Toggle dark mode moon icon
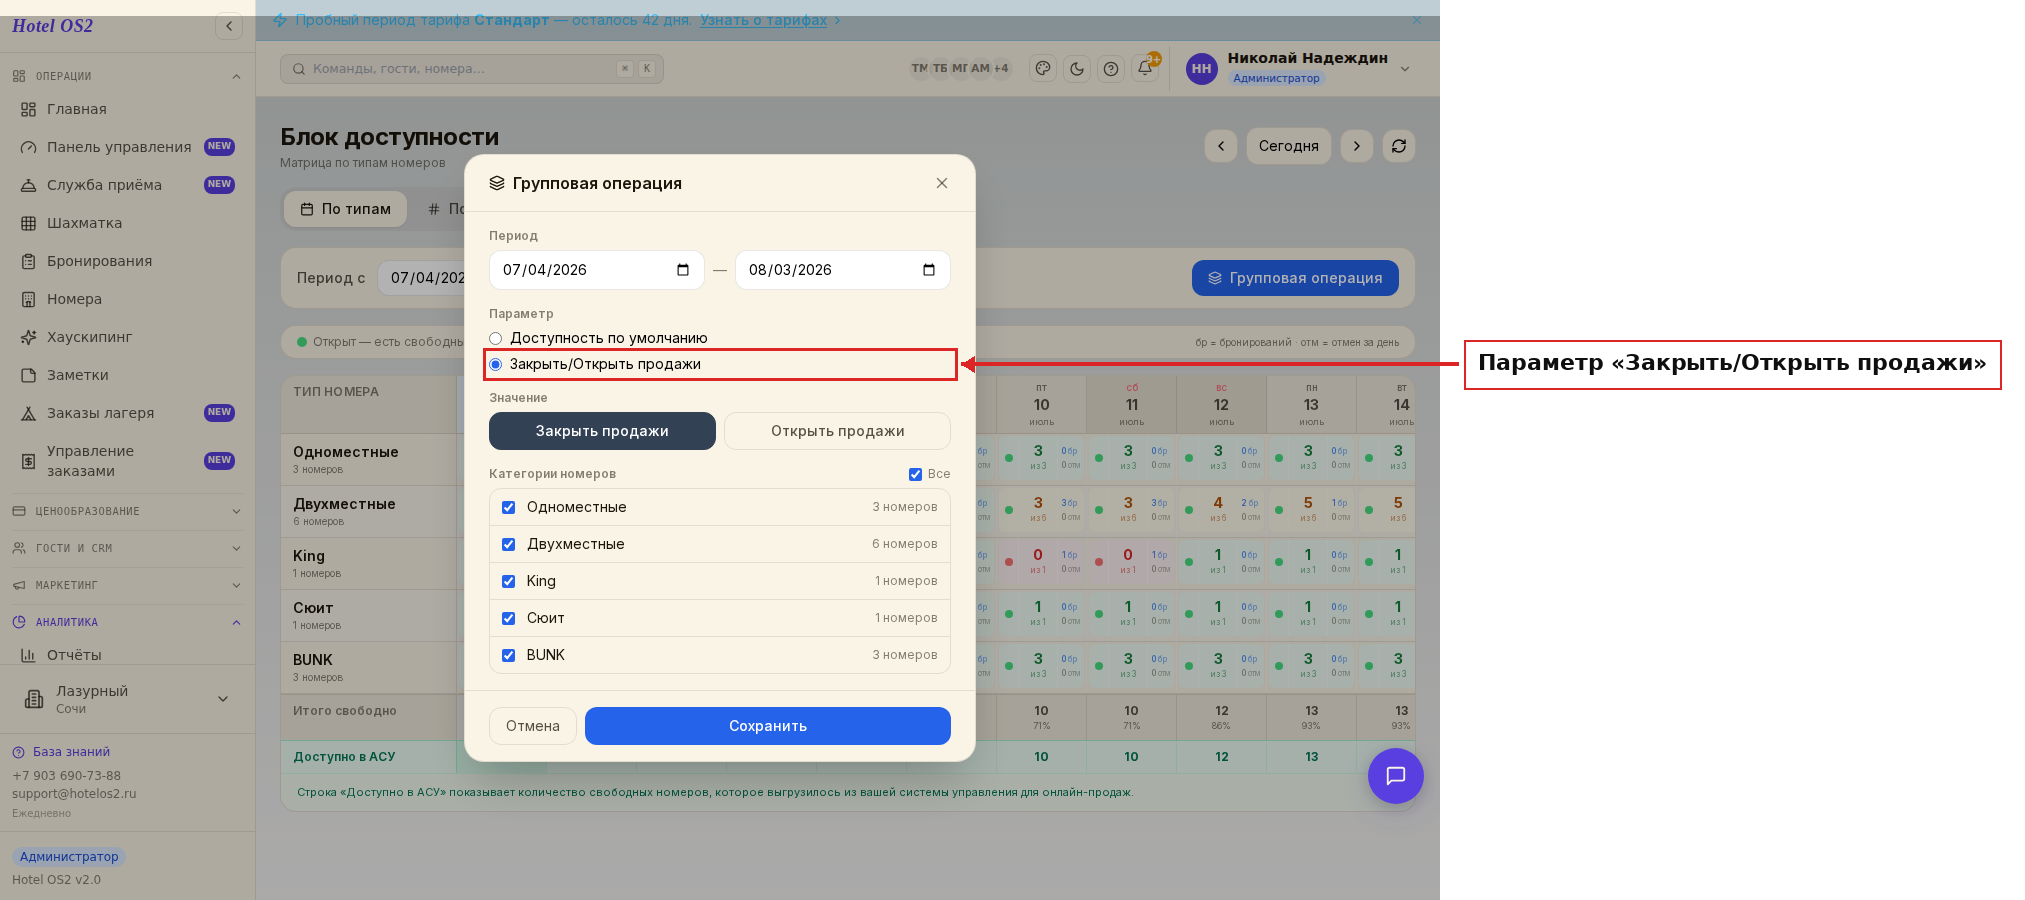This screenshot has height=900, width=2025. pyautogui.click(x=1077, y=69)
